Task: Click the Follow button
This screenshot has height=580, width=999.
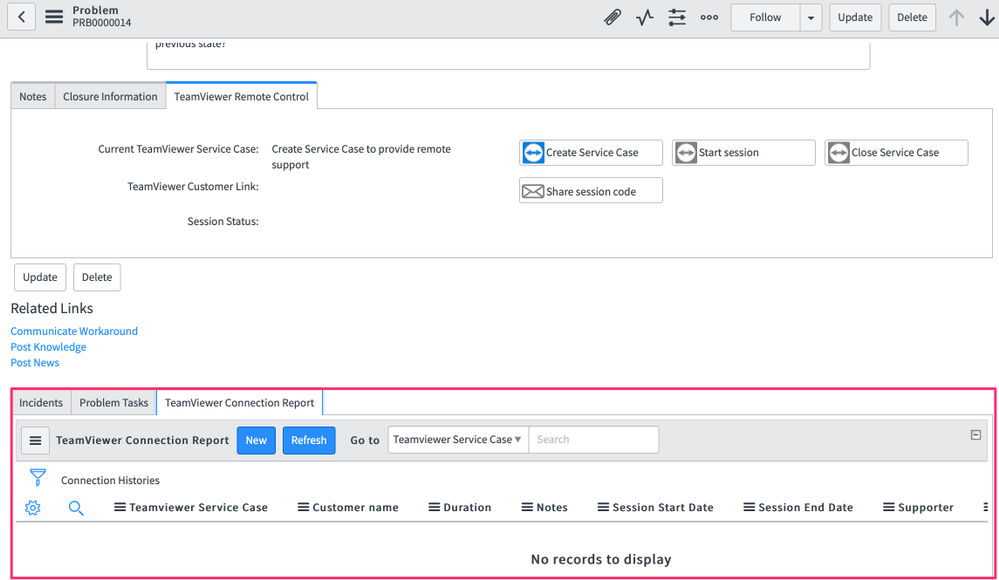Action: (x=765, y=17)
